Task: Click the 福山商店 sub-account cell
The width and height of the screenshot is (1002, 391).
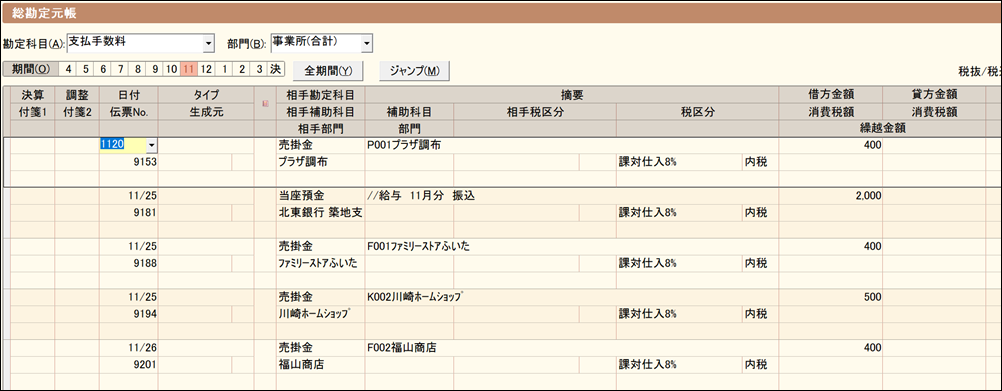Action: [x=321, y=364]
